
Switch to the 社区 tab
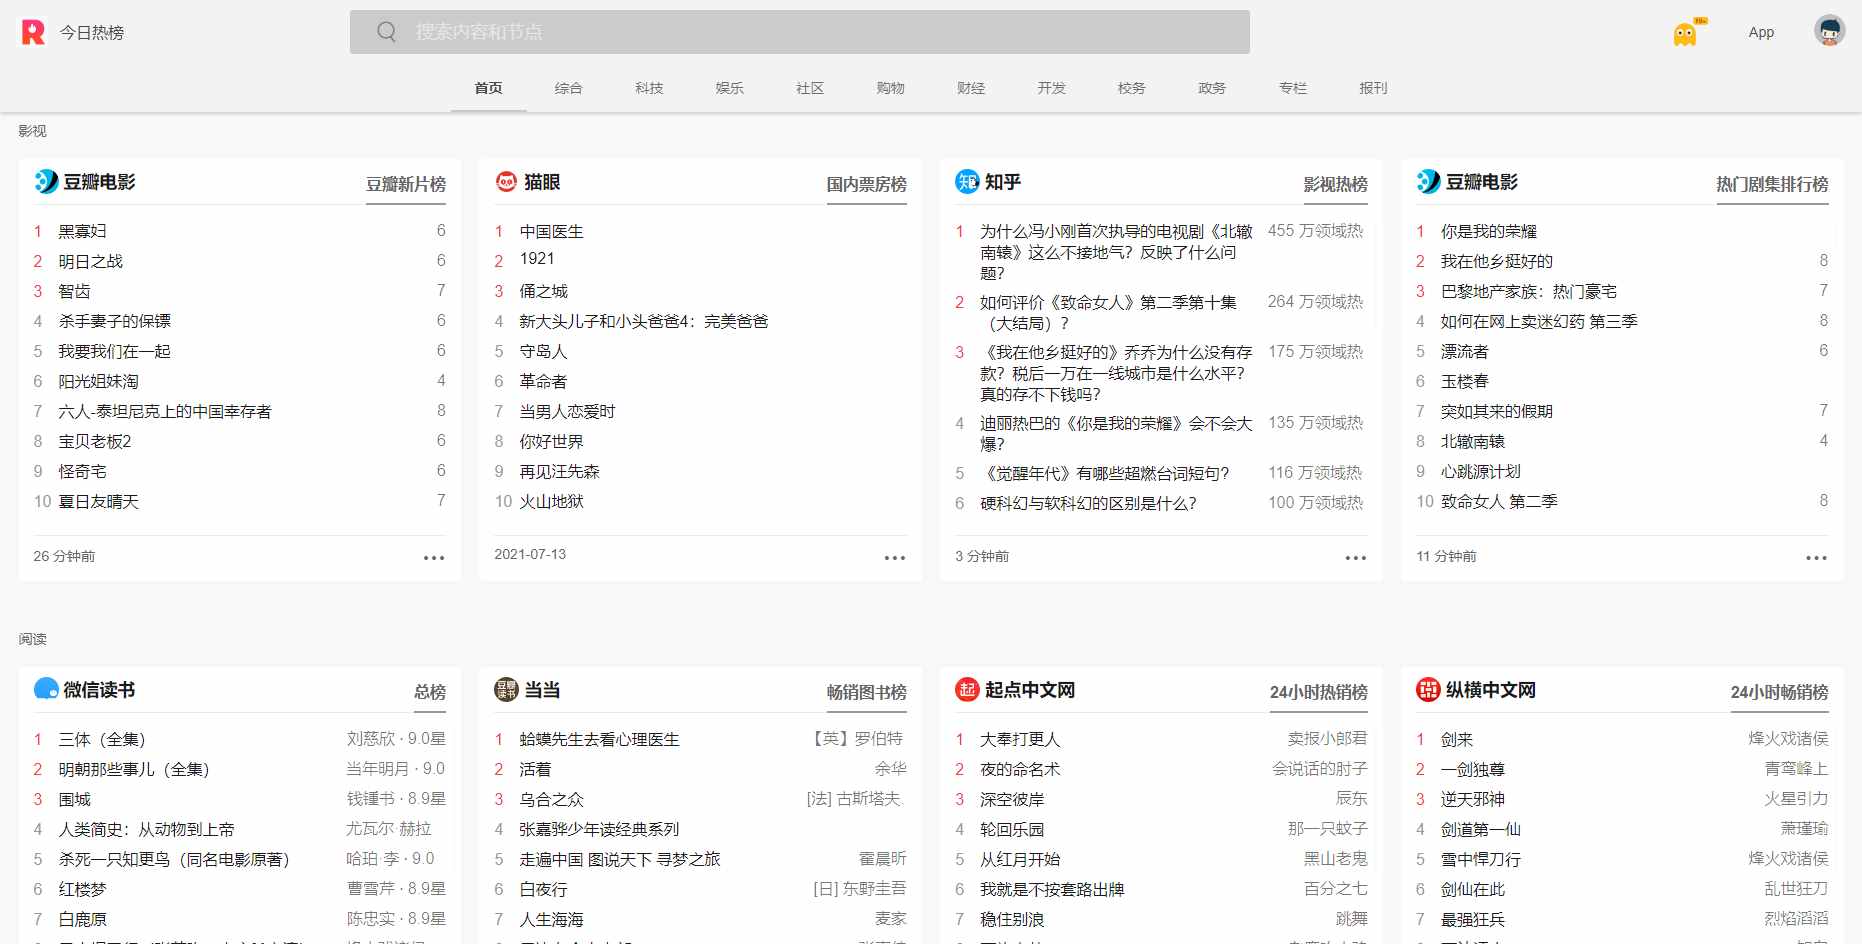point(810,88)
